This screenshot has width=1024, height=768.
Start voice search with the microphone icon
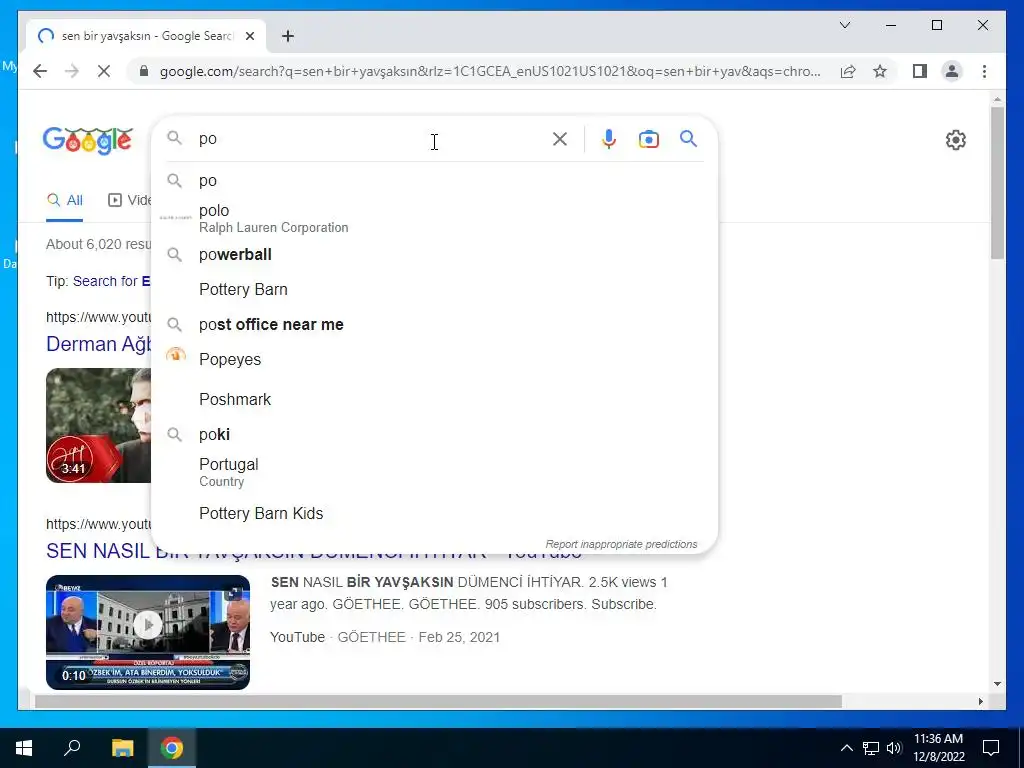coord(609,138)
